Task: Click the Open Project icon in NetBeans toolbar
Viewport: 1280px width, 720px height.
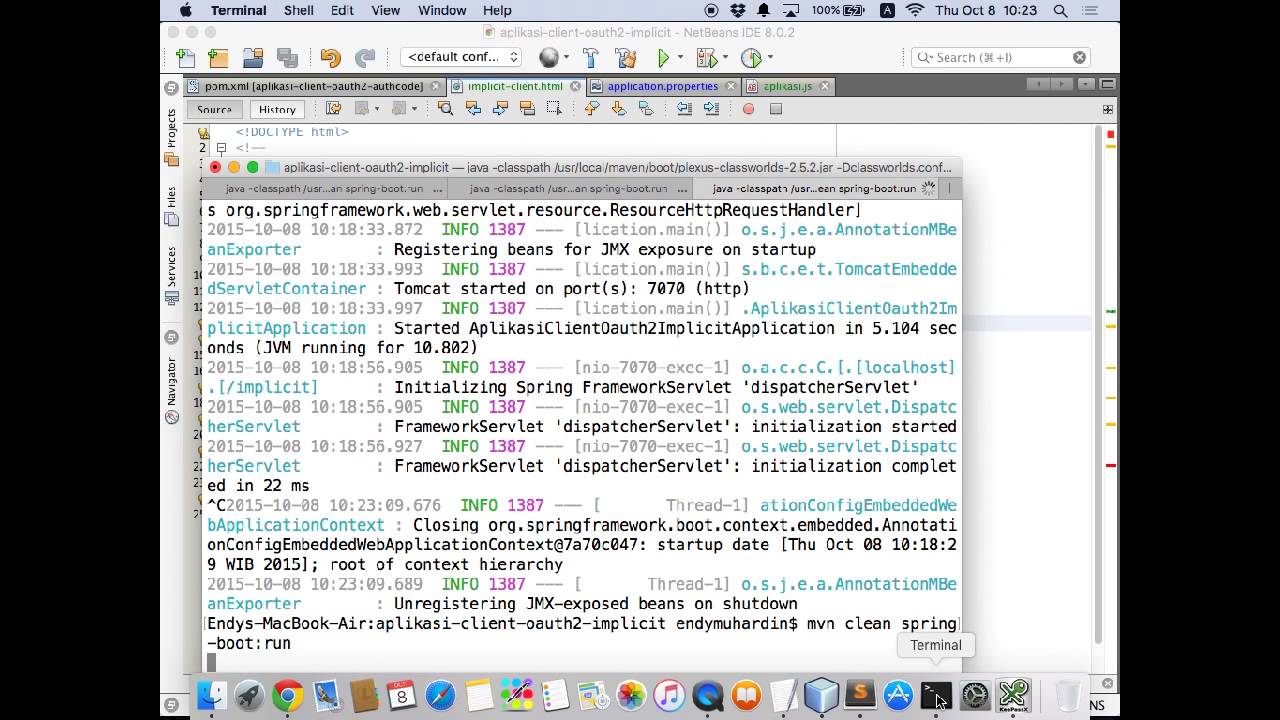Action: pyautogui.click(x=253, y=58)
